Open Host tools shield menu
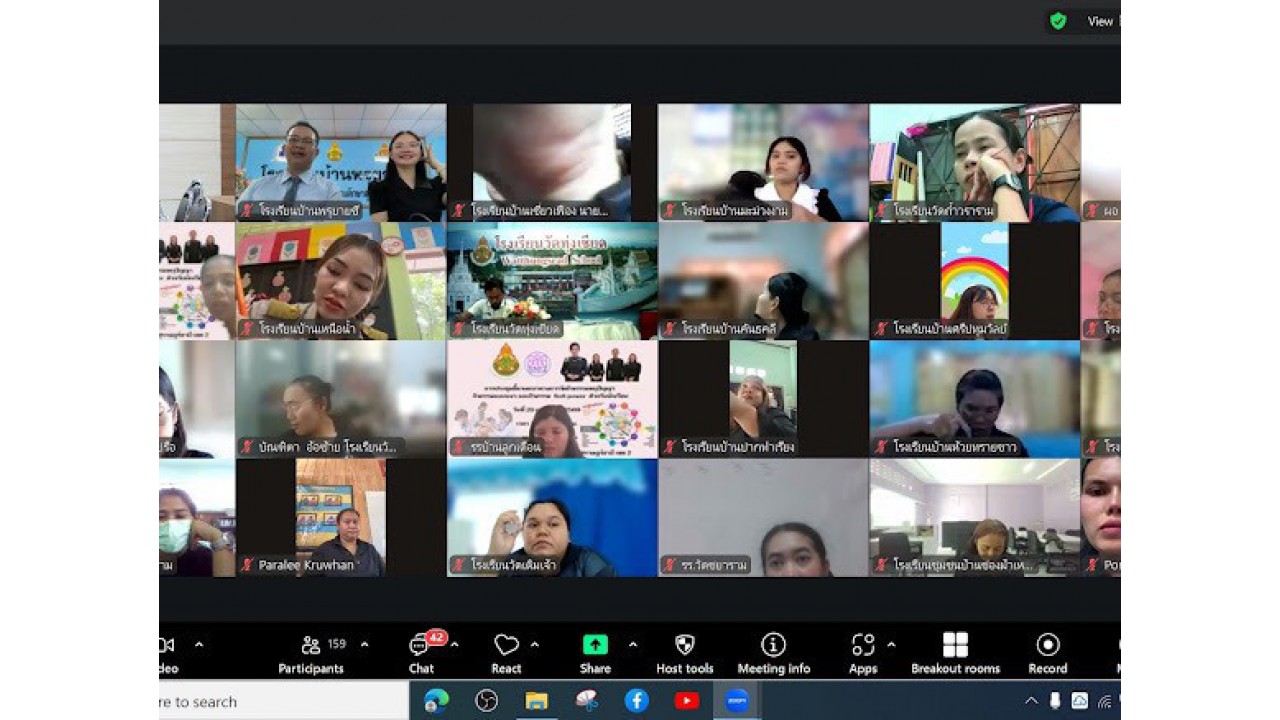Image resolution: width=1280 pixels, height=720 pixels. click(x=685, y=652)
